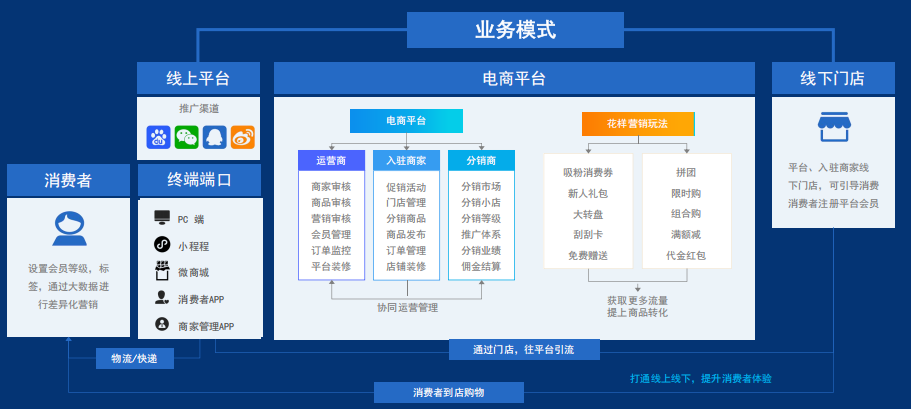Select the 运营商 column header
The height and width of the screenshot is (409, 911).
pos(331,160)
